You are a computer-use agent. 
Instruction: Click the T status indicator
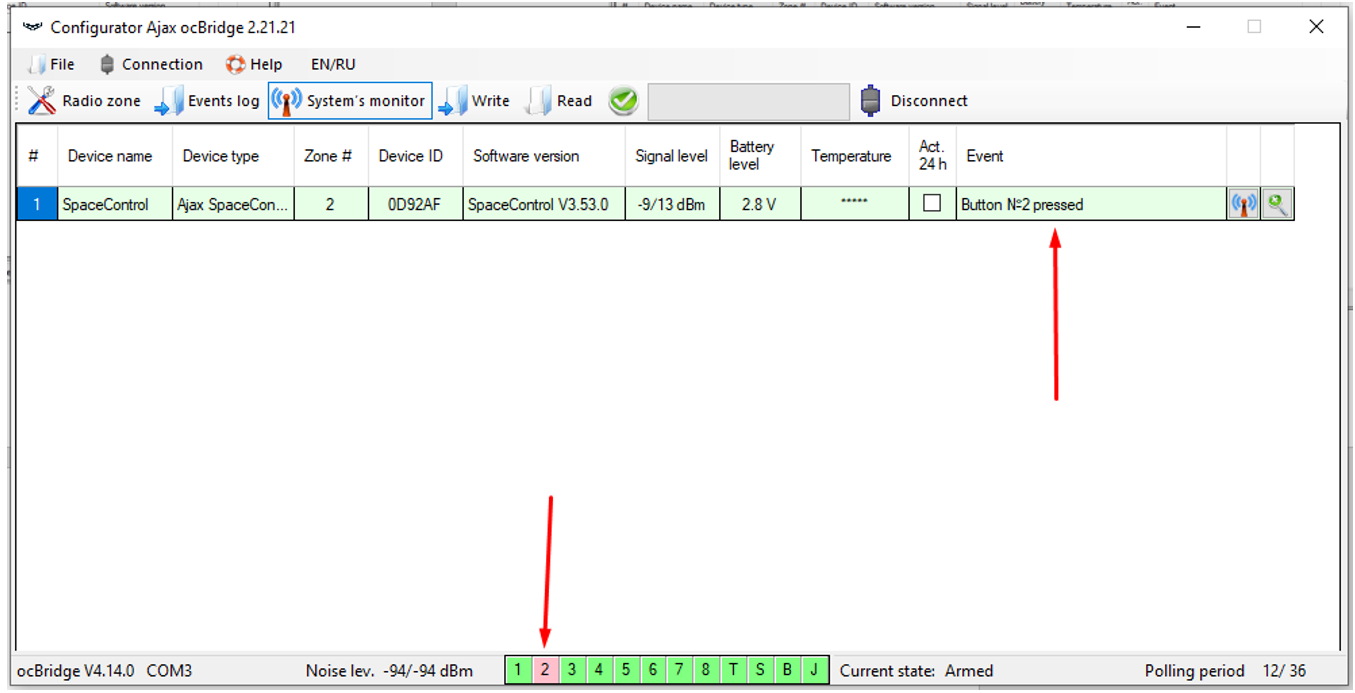733,670
